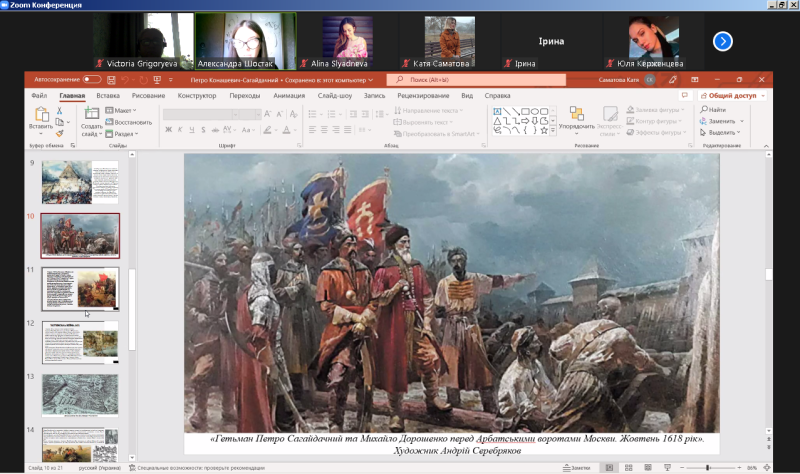Click the Undo arrow icon
The width and height of the screenshot is (800, 474).
(125, 80)
